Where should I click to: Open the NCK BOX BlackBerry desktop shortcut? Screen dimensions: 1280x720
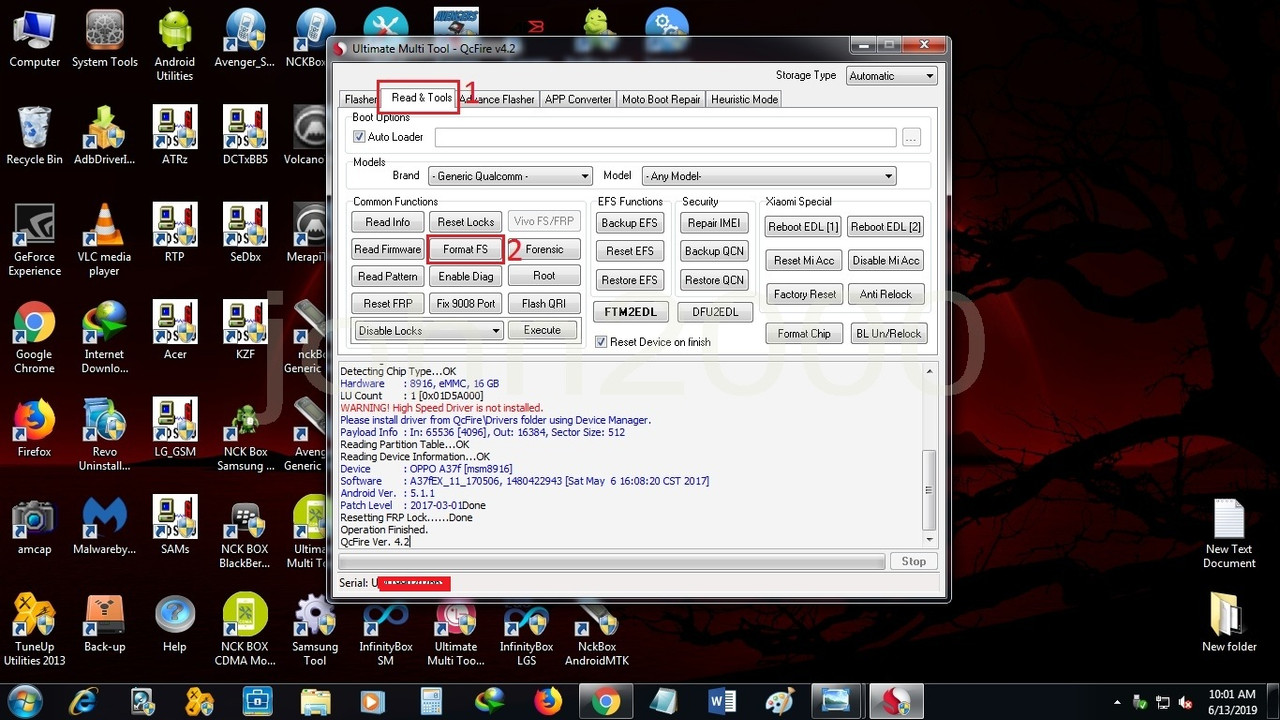(245, 532)
